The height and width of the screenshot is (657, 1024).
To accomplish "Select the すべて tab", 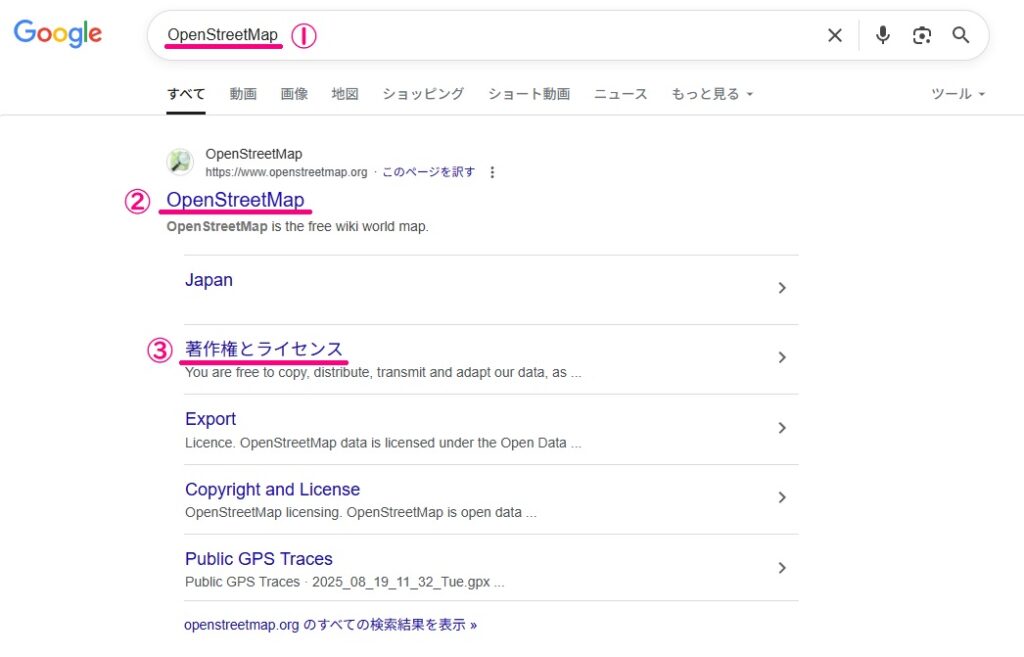I will pos(186,93).
